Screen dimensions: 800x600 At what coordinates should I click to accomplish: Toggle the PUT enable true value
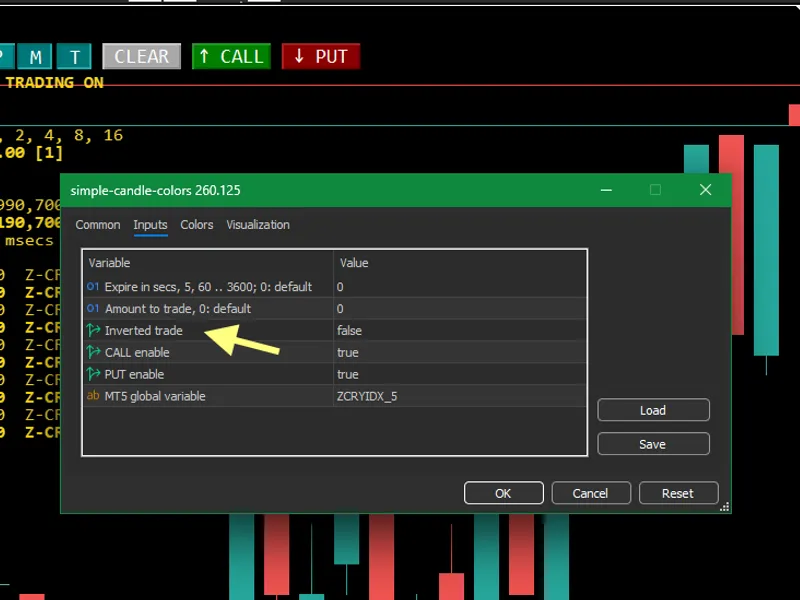[x=460, y=374]
